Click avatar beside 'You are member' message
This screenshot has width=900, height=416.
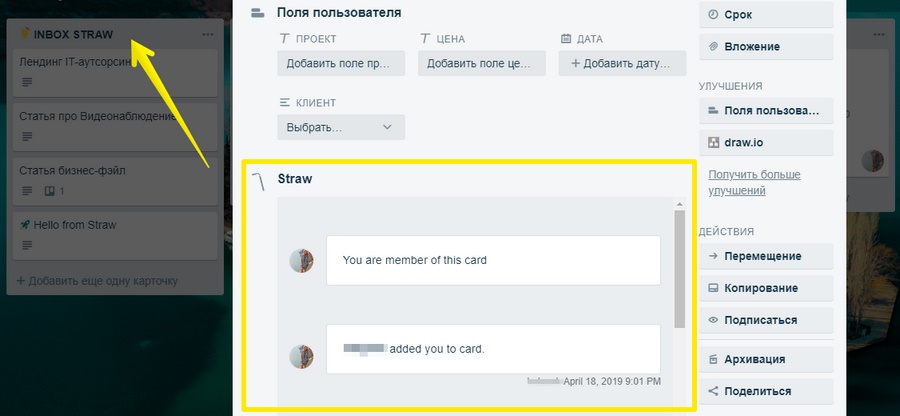tap(301, 261)
